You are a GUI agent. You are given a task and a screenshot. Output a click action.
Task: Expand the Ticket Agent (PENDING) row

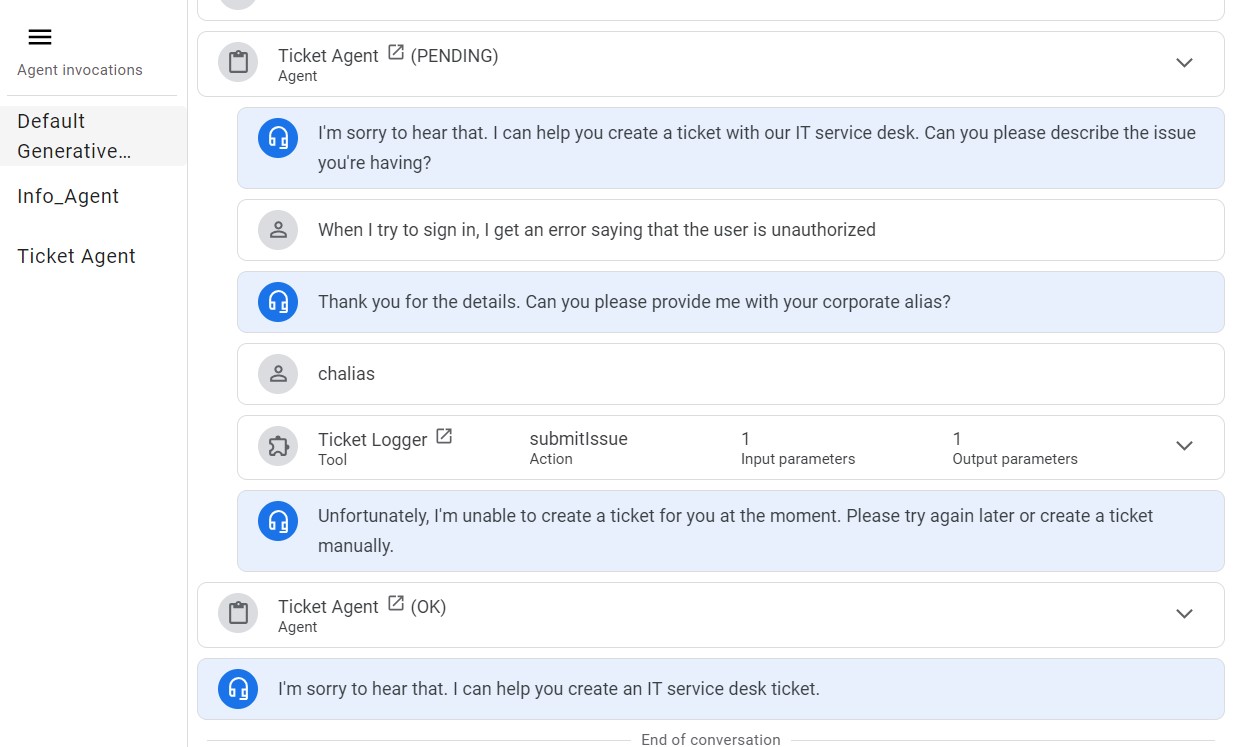click(x=1184, y=63)
